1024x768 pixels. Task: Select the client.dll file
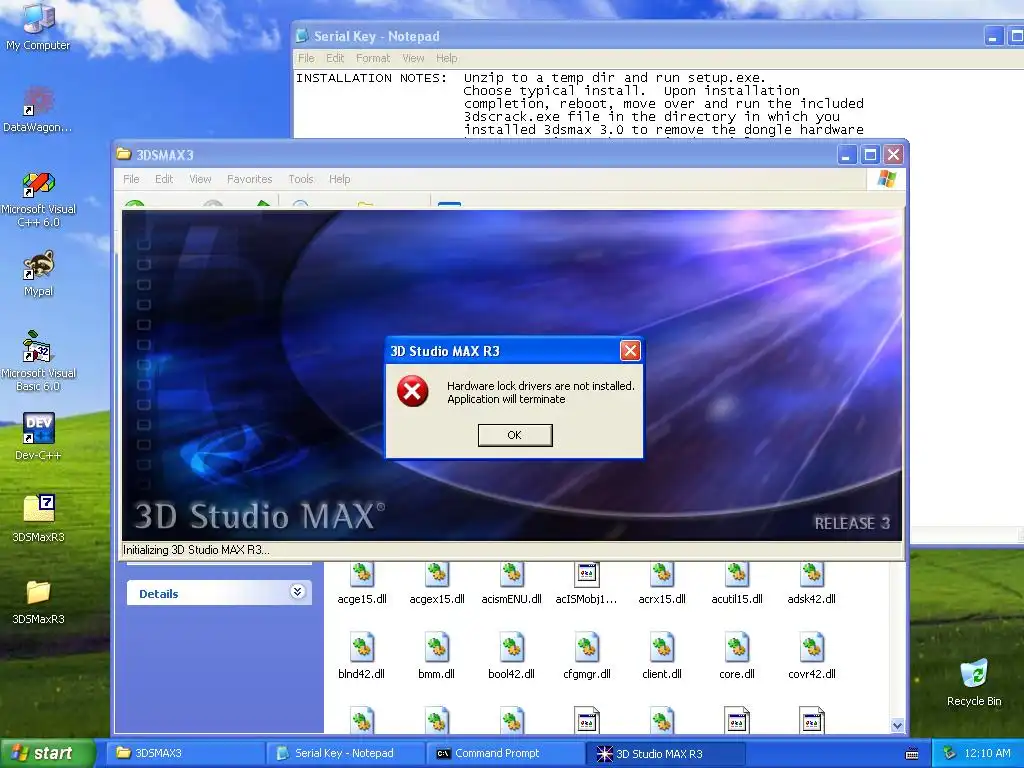pyautogui.click(x=662, y=656)
